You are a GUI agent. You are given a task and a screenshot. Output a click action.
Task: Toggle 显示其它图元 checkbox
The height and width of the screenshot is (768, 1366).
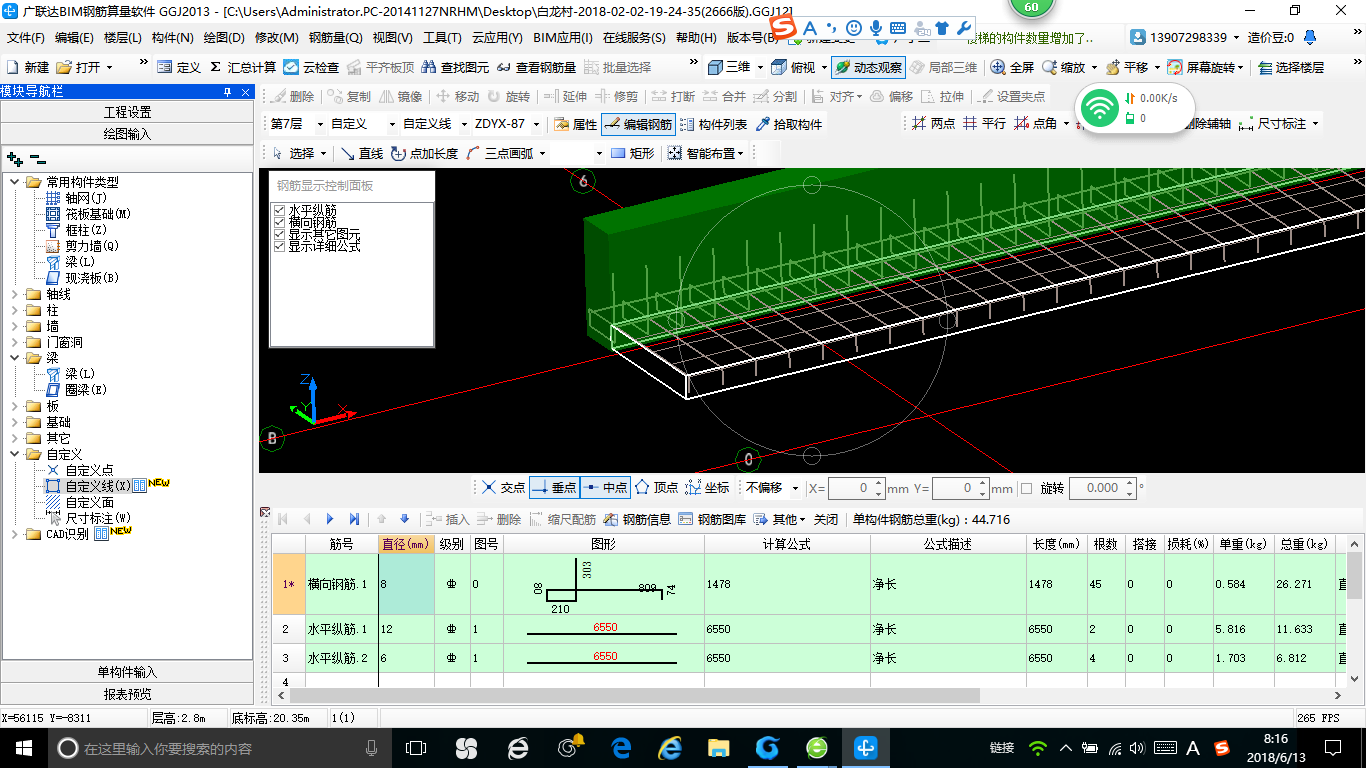tap(279, 234)
